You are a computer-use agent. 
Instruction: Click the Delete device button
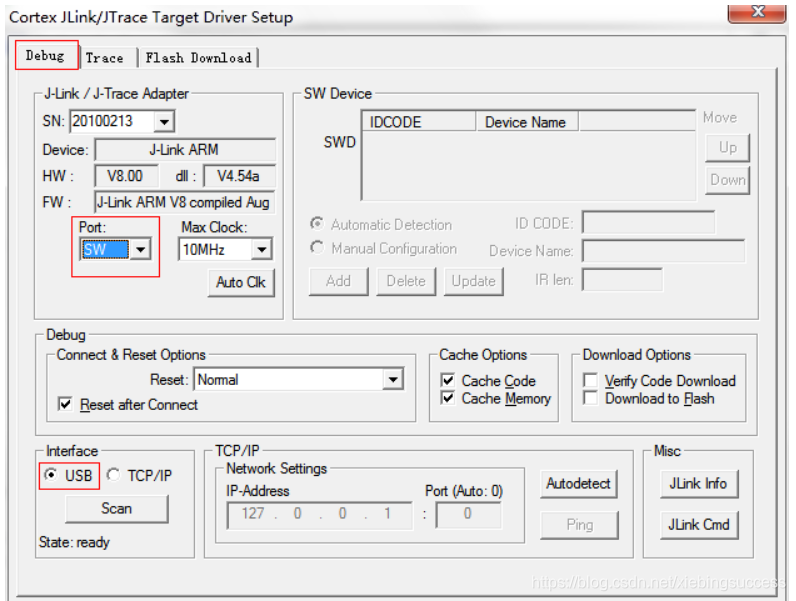click(406, 281)
